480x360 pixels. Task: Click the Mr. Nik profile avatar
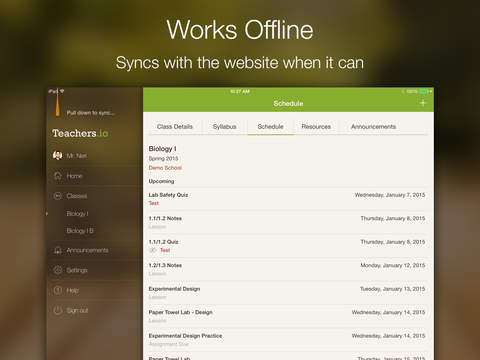(x=58, y=155)
